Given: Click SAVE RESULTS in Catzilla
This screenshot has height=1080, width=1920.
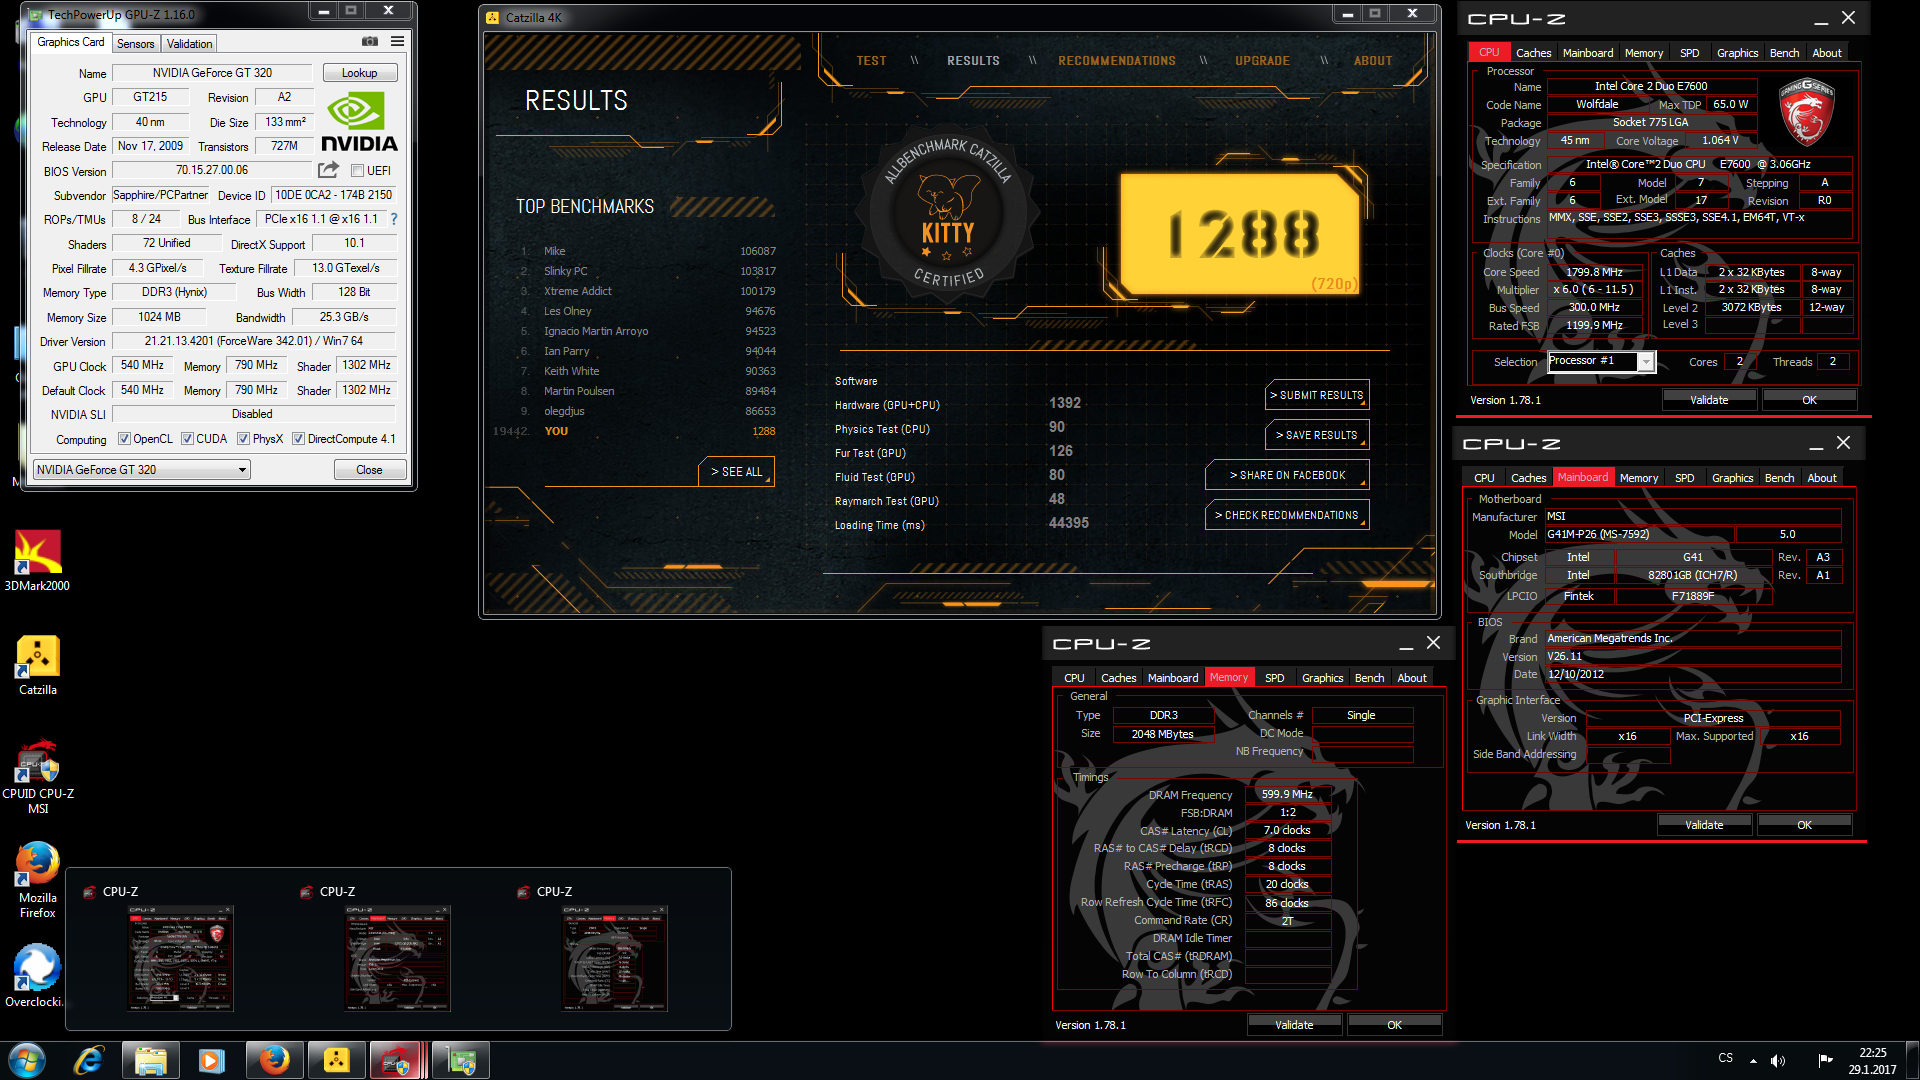Looking at the screenshot, I should coord(1317,435).
